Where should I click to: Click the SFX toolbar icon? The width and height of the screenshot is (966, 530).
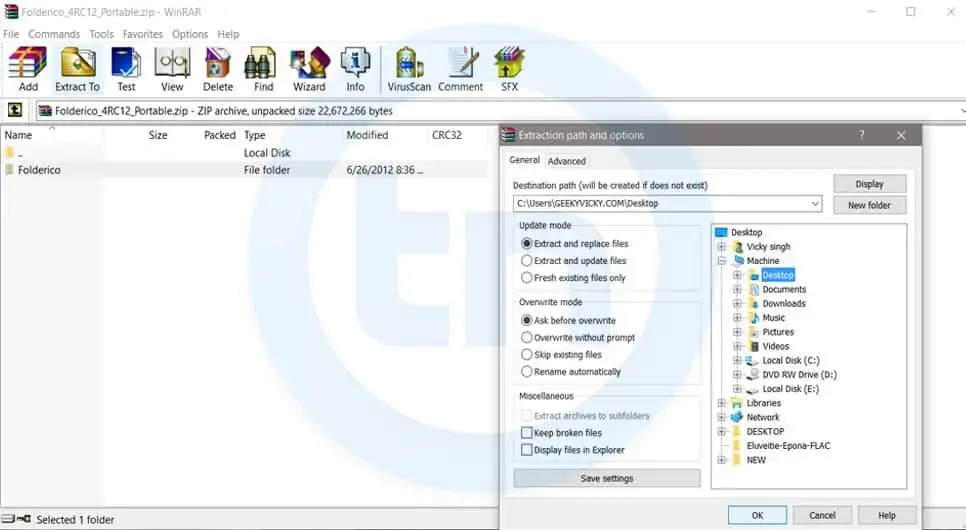coord(509,62)
